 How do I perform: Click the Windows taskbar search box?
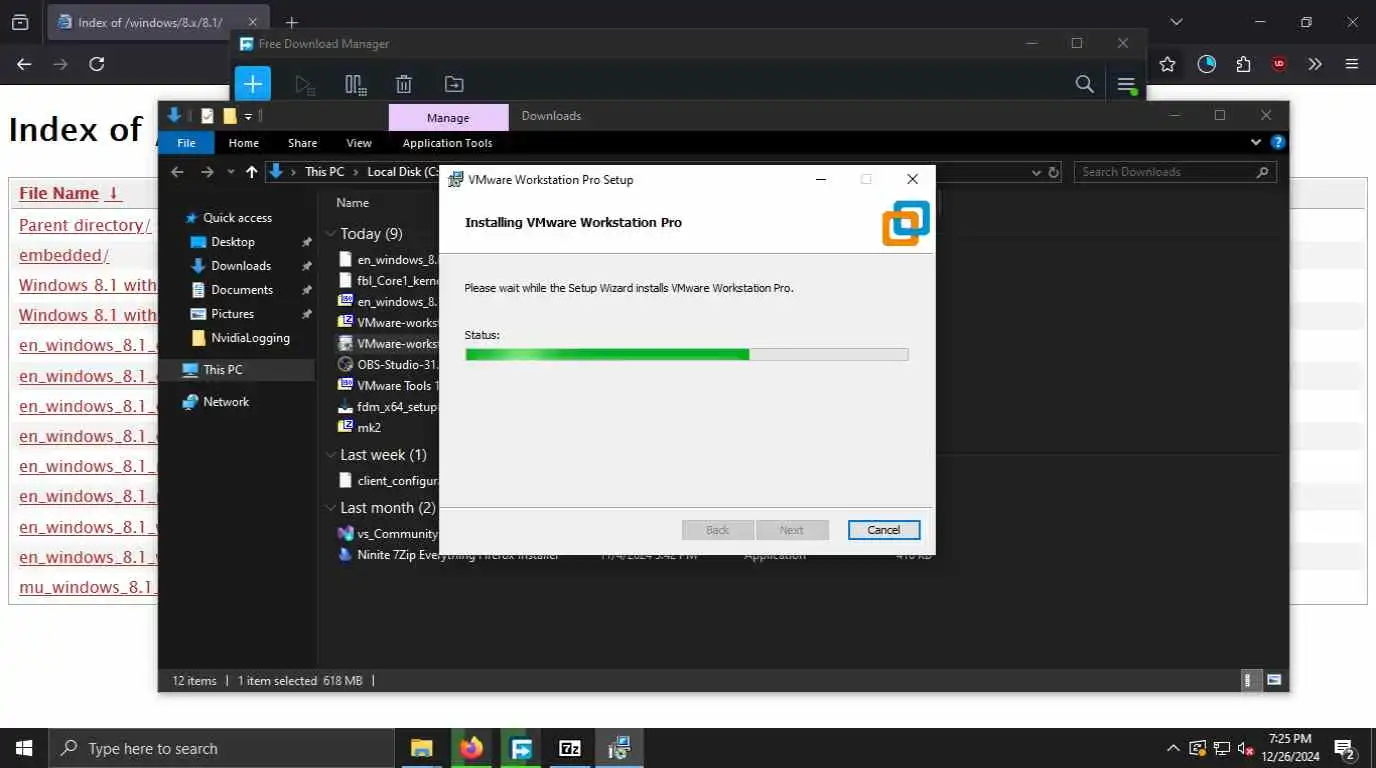tap(221, 748)
